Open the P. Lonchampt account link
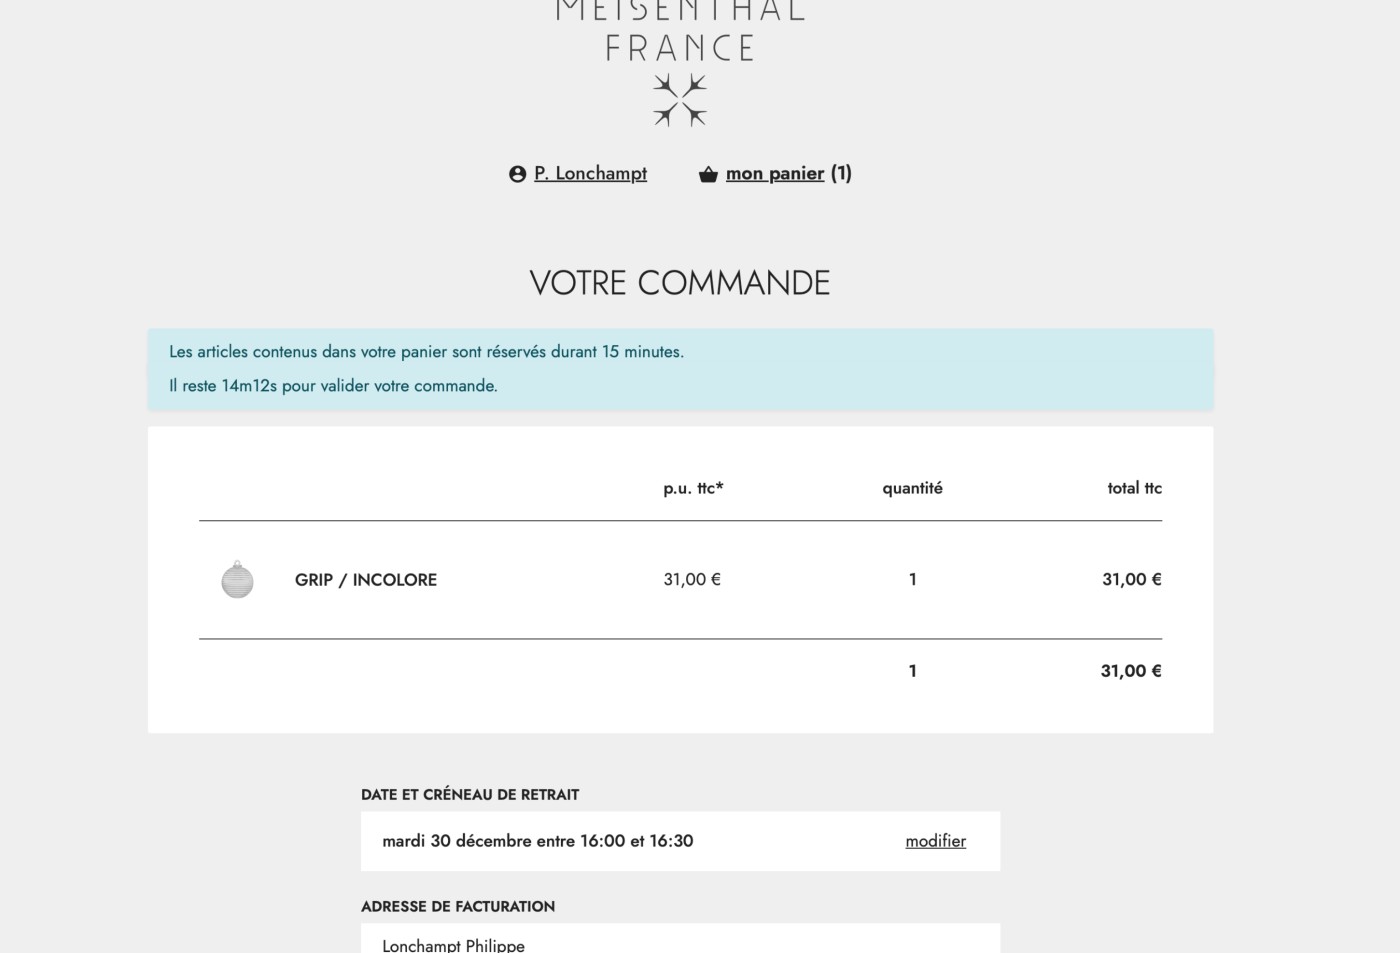The image size is (1400, 953). point(590,173)
